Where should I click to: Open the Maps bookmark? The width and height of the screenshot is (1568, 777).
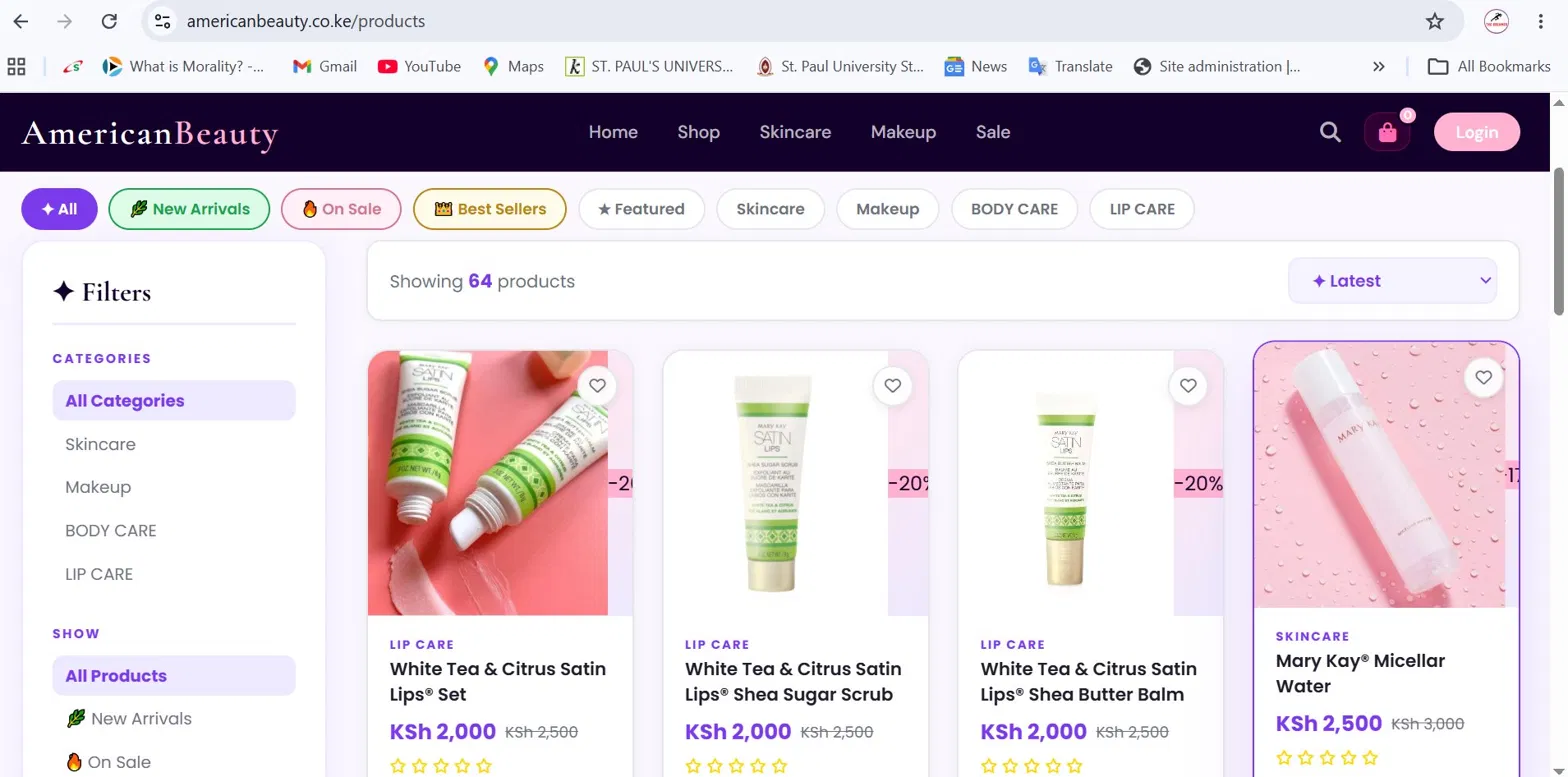tap(513, 67)
